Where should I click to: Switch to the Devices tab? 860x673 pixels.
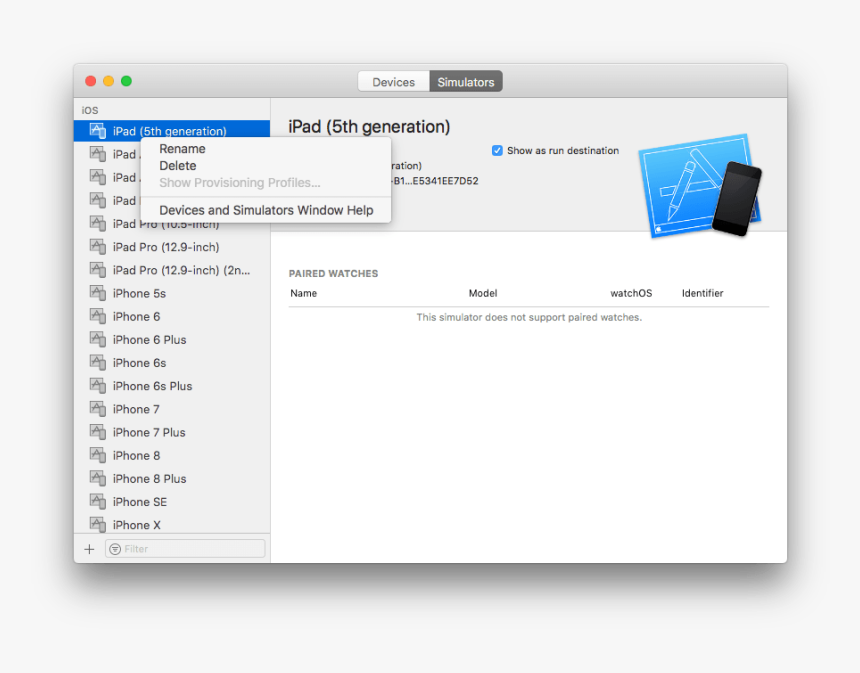(x=393, y=81)
